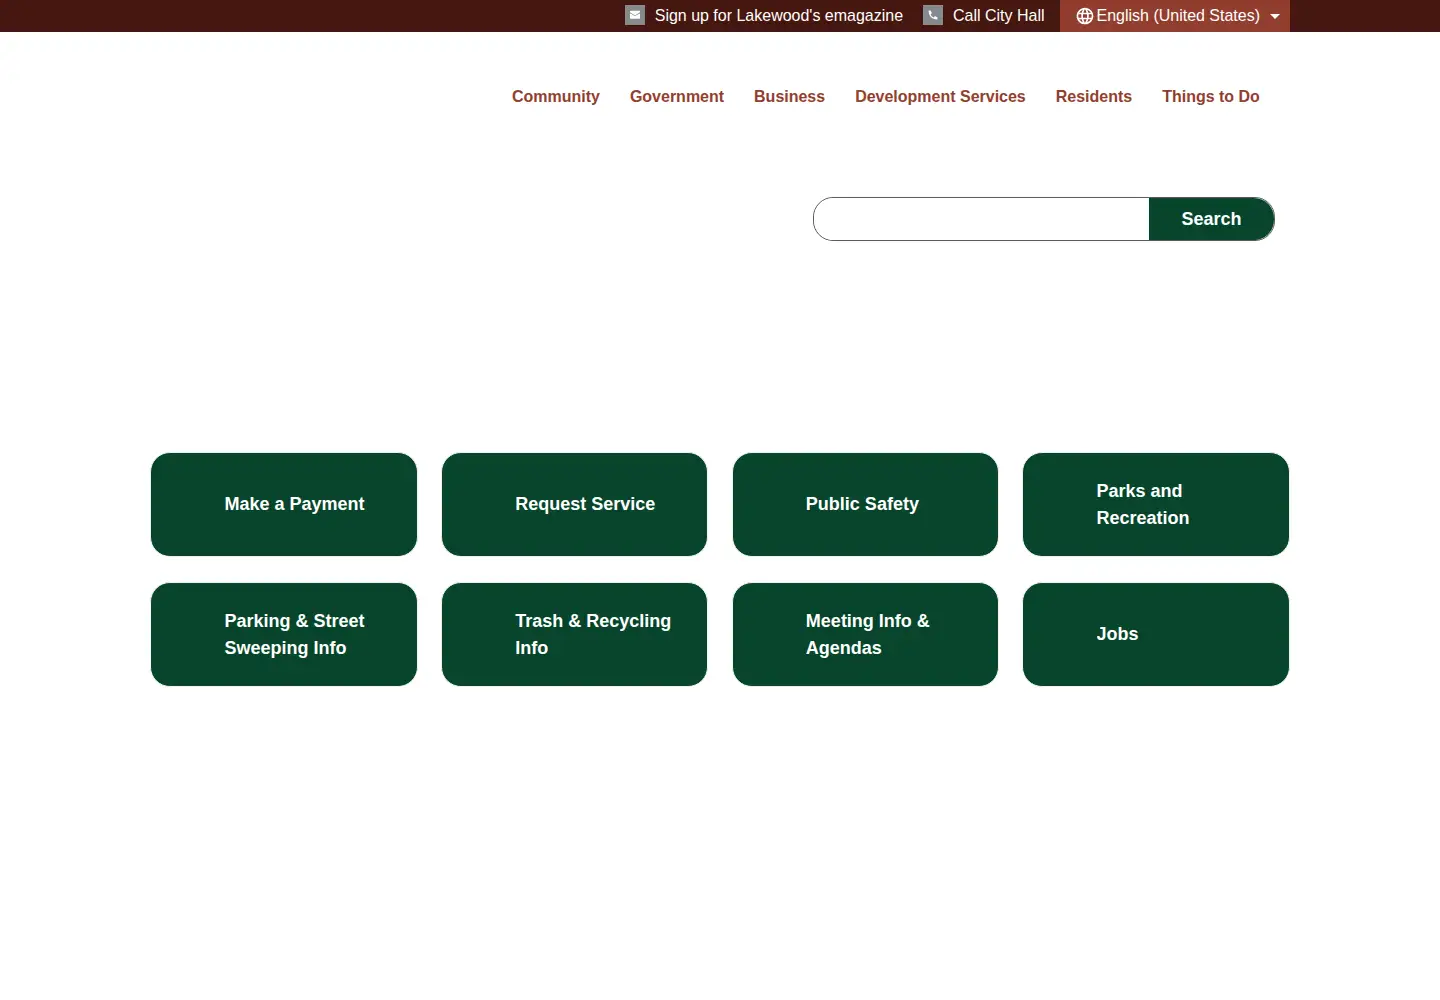Image resolution: width=1440 pixels, height=1000 pixels.
Task: Open the Community menu
Action: 556,96
